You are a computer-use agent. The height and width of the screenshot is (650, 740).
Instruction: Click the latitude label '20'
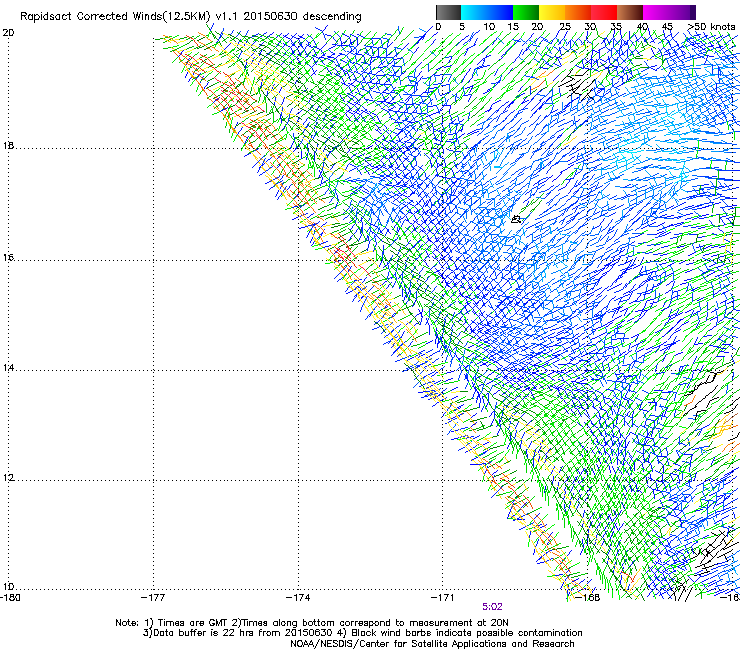(x=8, y=33)
